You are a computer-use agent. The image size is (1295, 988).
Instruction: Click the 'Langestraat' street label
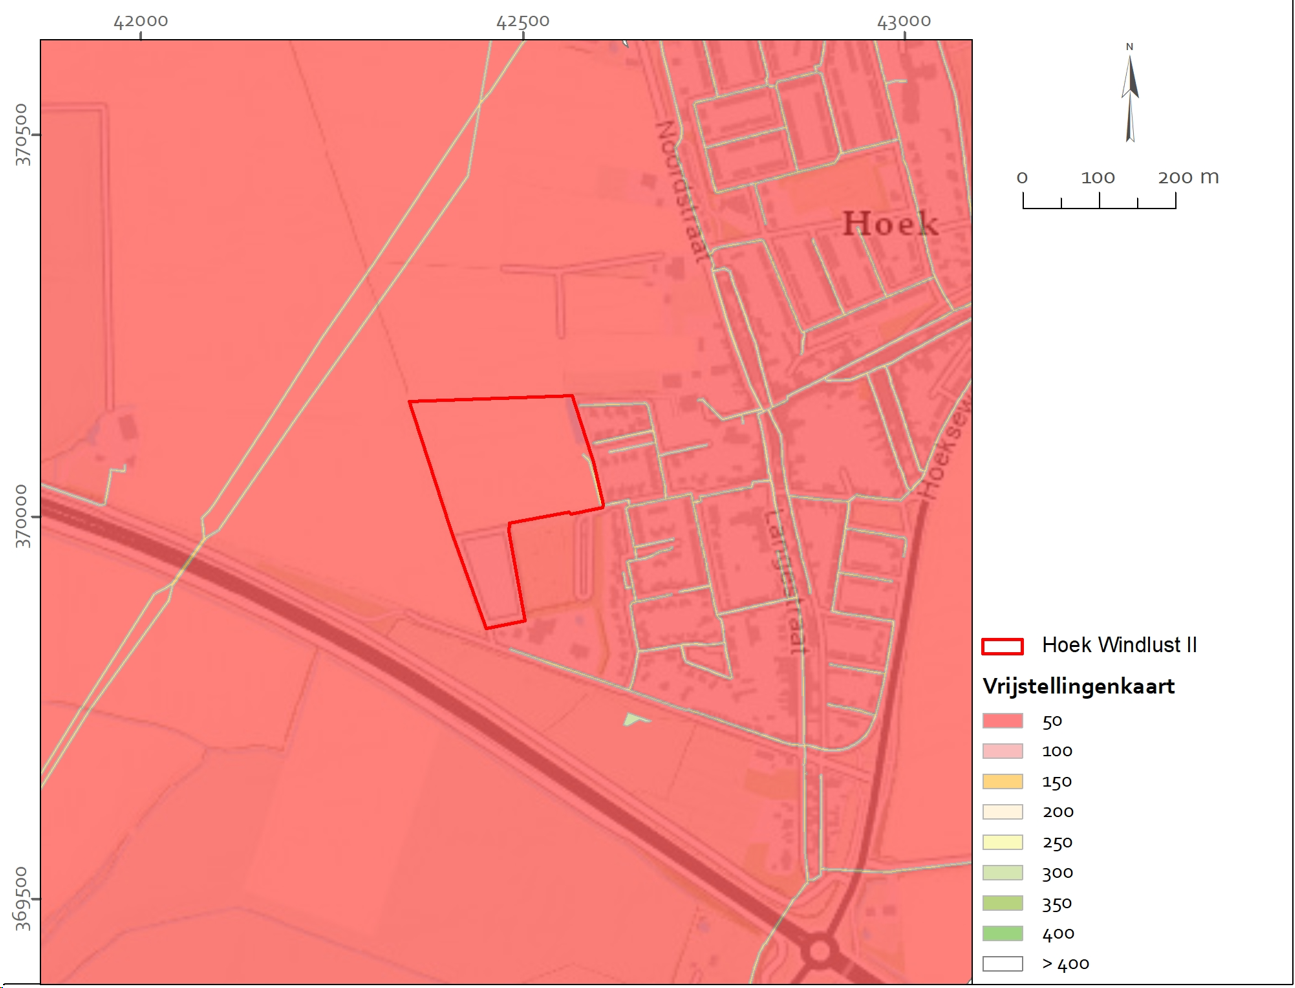[785, 581]
